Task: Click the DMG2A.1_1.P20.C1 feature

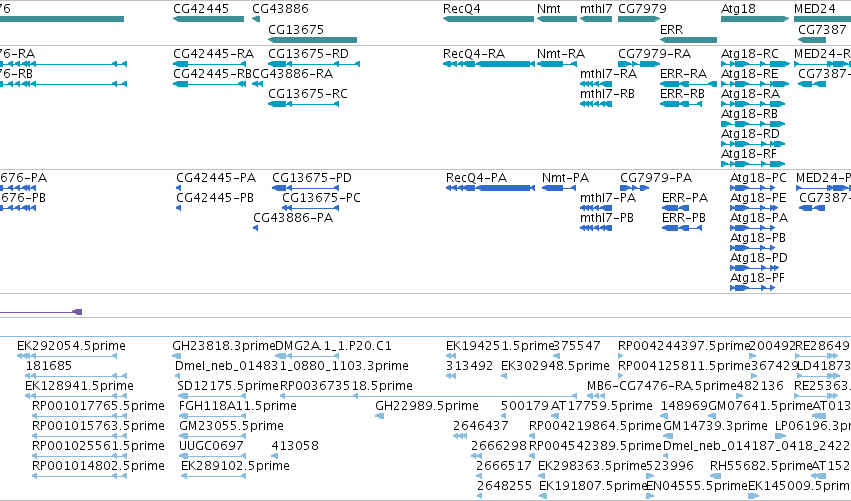Action: point(307,356)
